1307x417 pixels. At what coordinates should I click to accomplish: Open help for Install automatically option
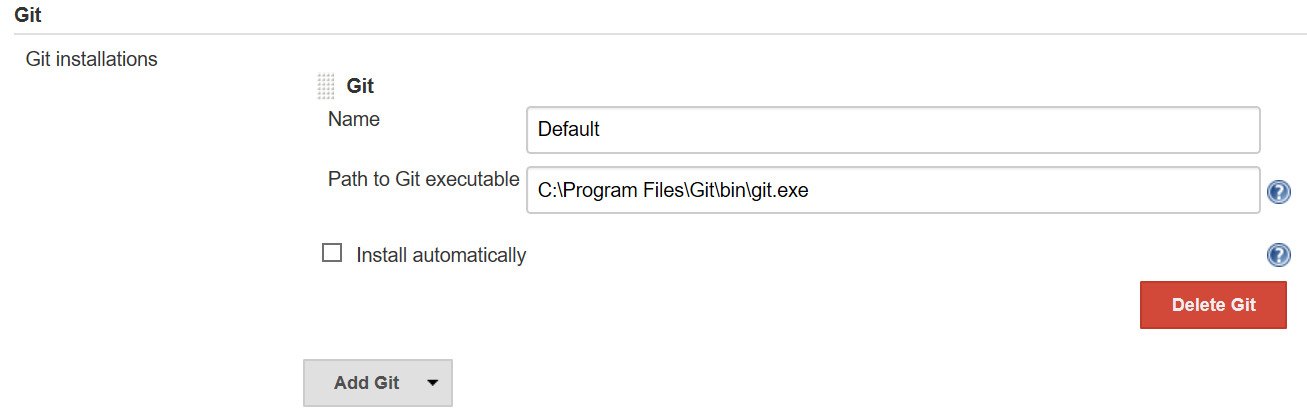1278,256
